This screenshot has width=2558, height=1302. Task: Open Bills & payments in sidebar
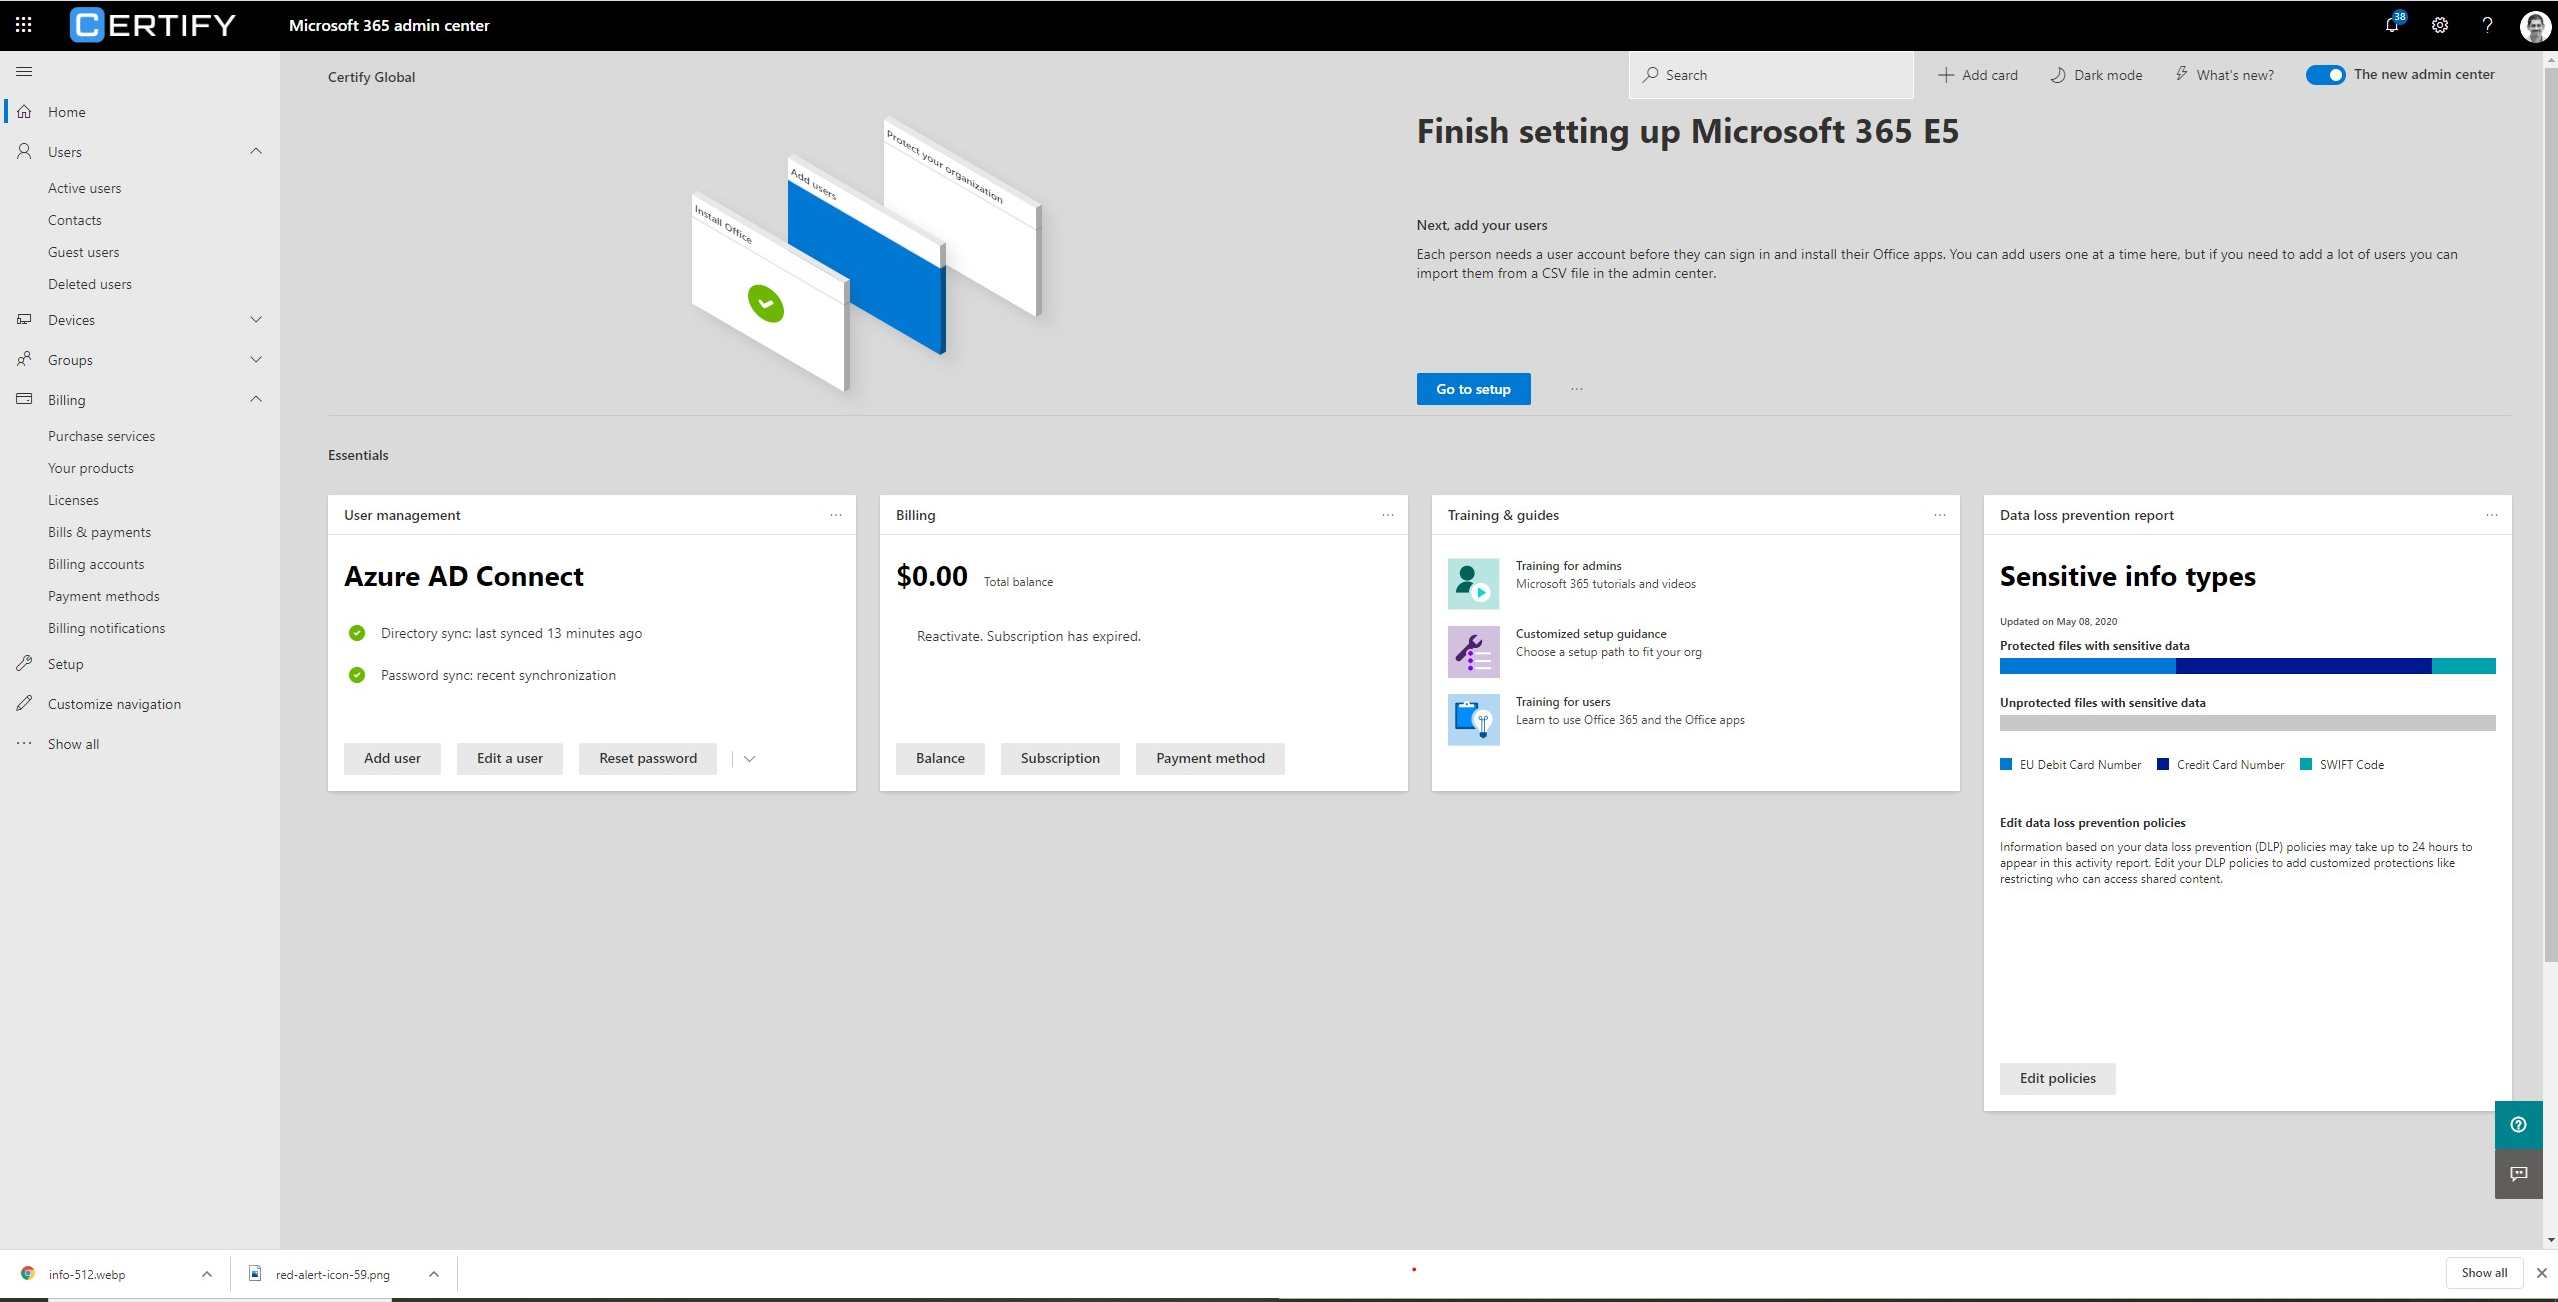(100, 532)
